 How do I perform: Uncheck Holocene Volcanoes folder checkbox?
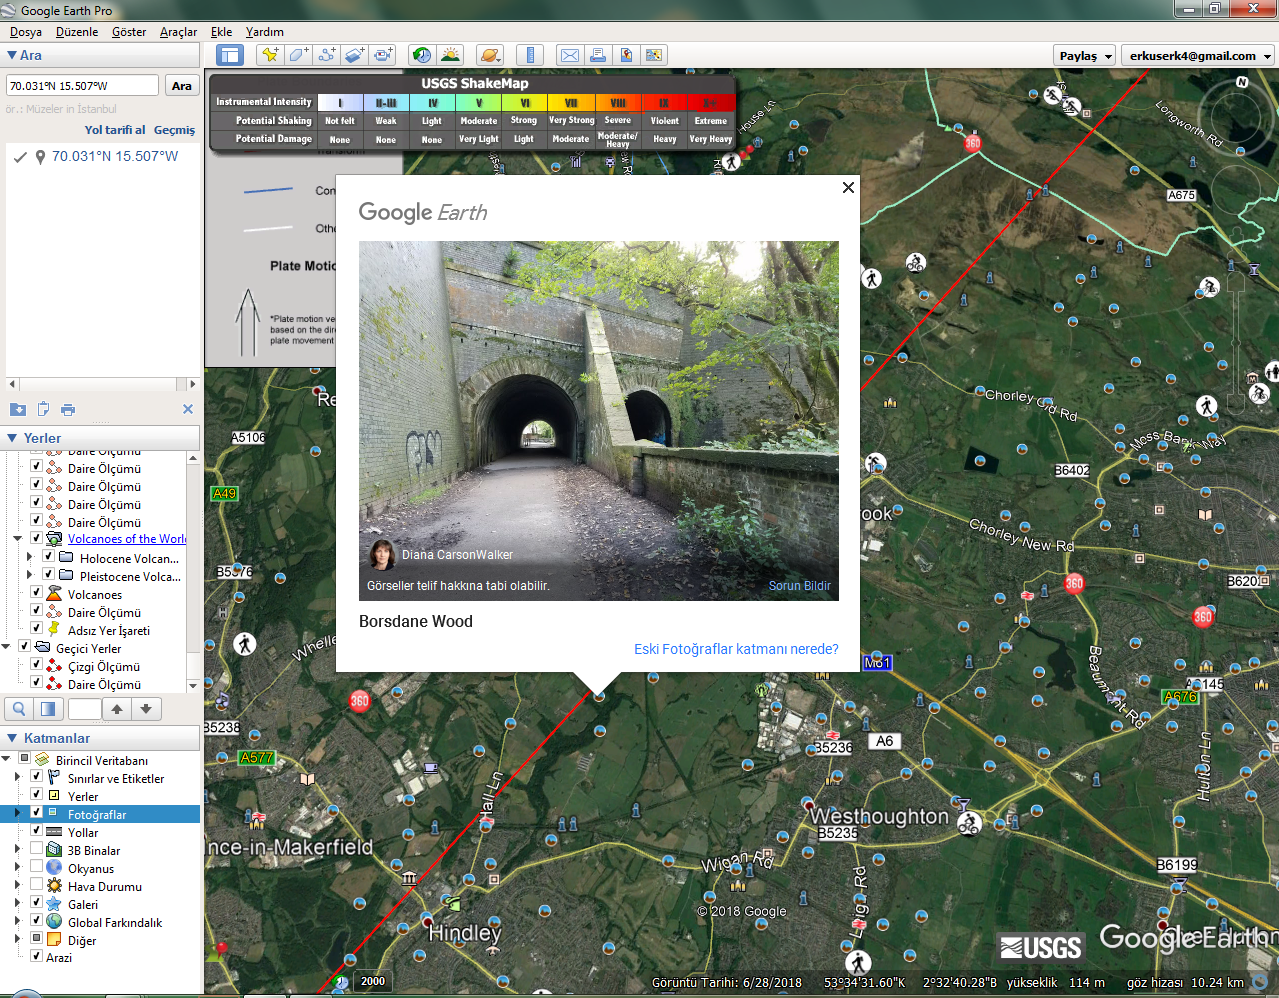[48, 556]
